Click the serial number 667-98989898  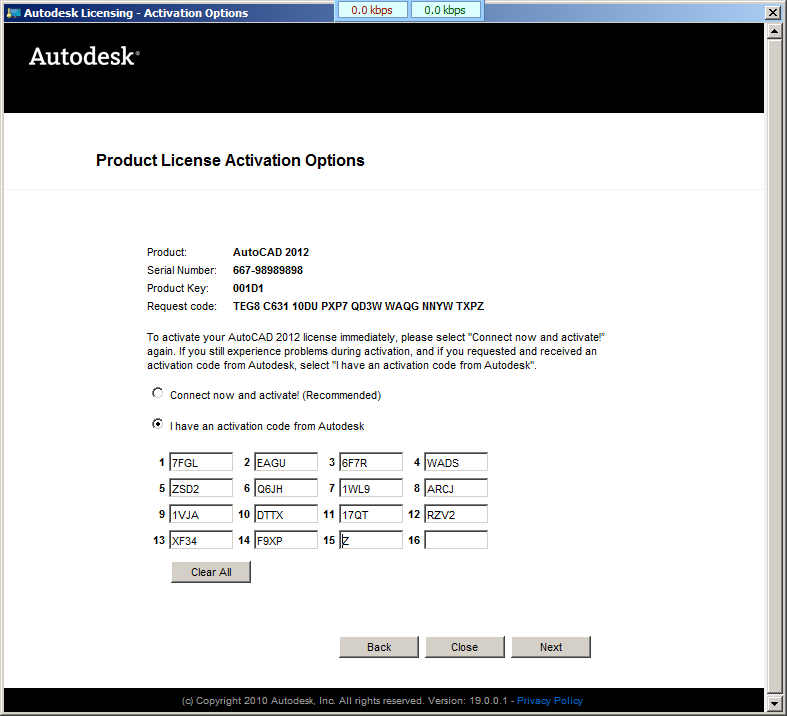point(268,270)
